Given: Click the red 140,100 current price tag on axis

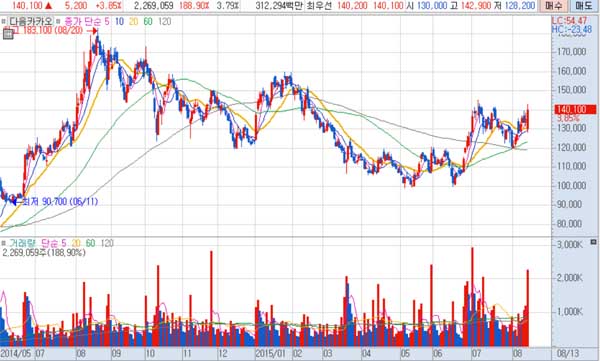Looking at the screenshot, I should [576, 109].
